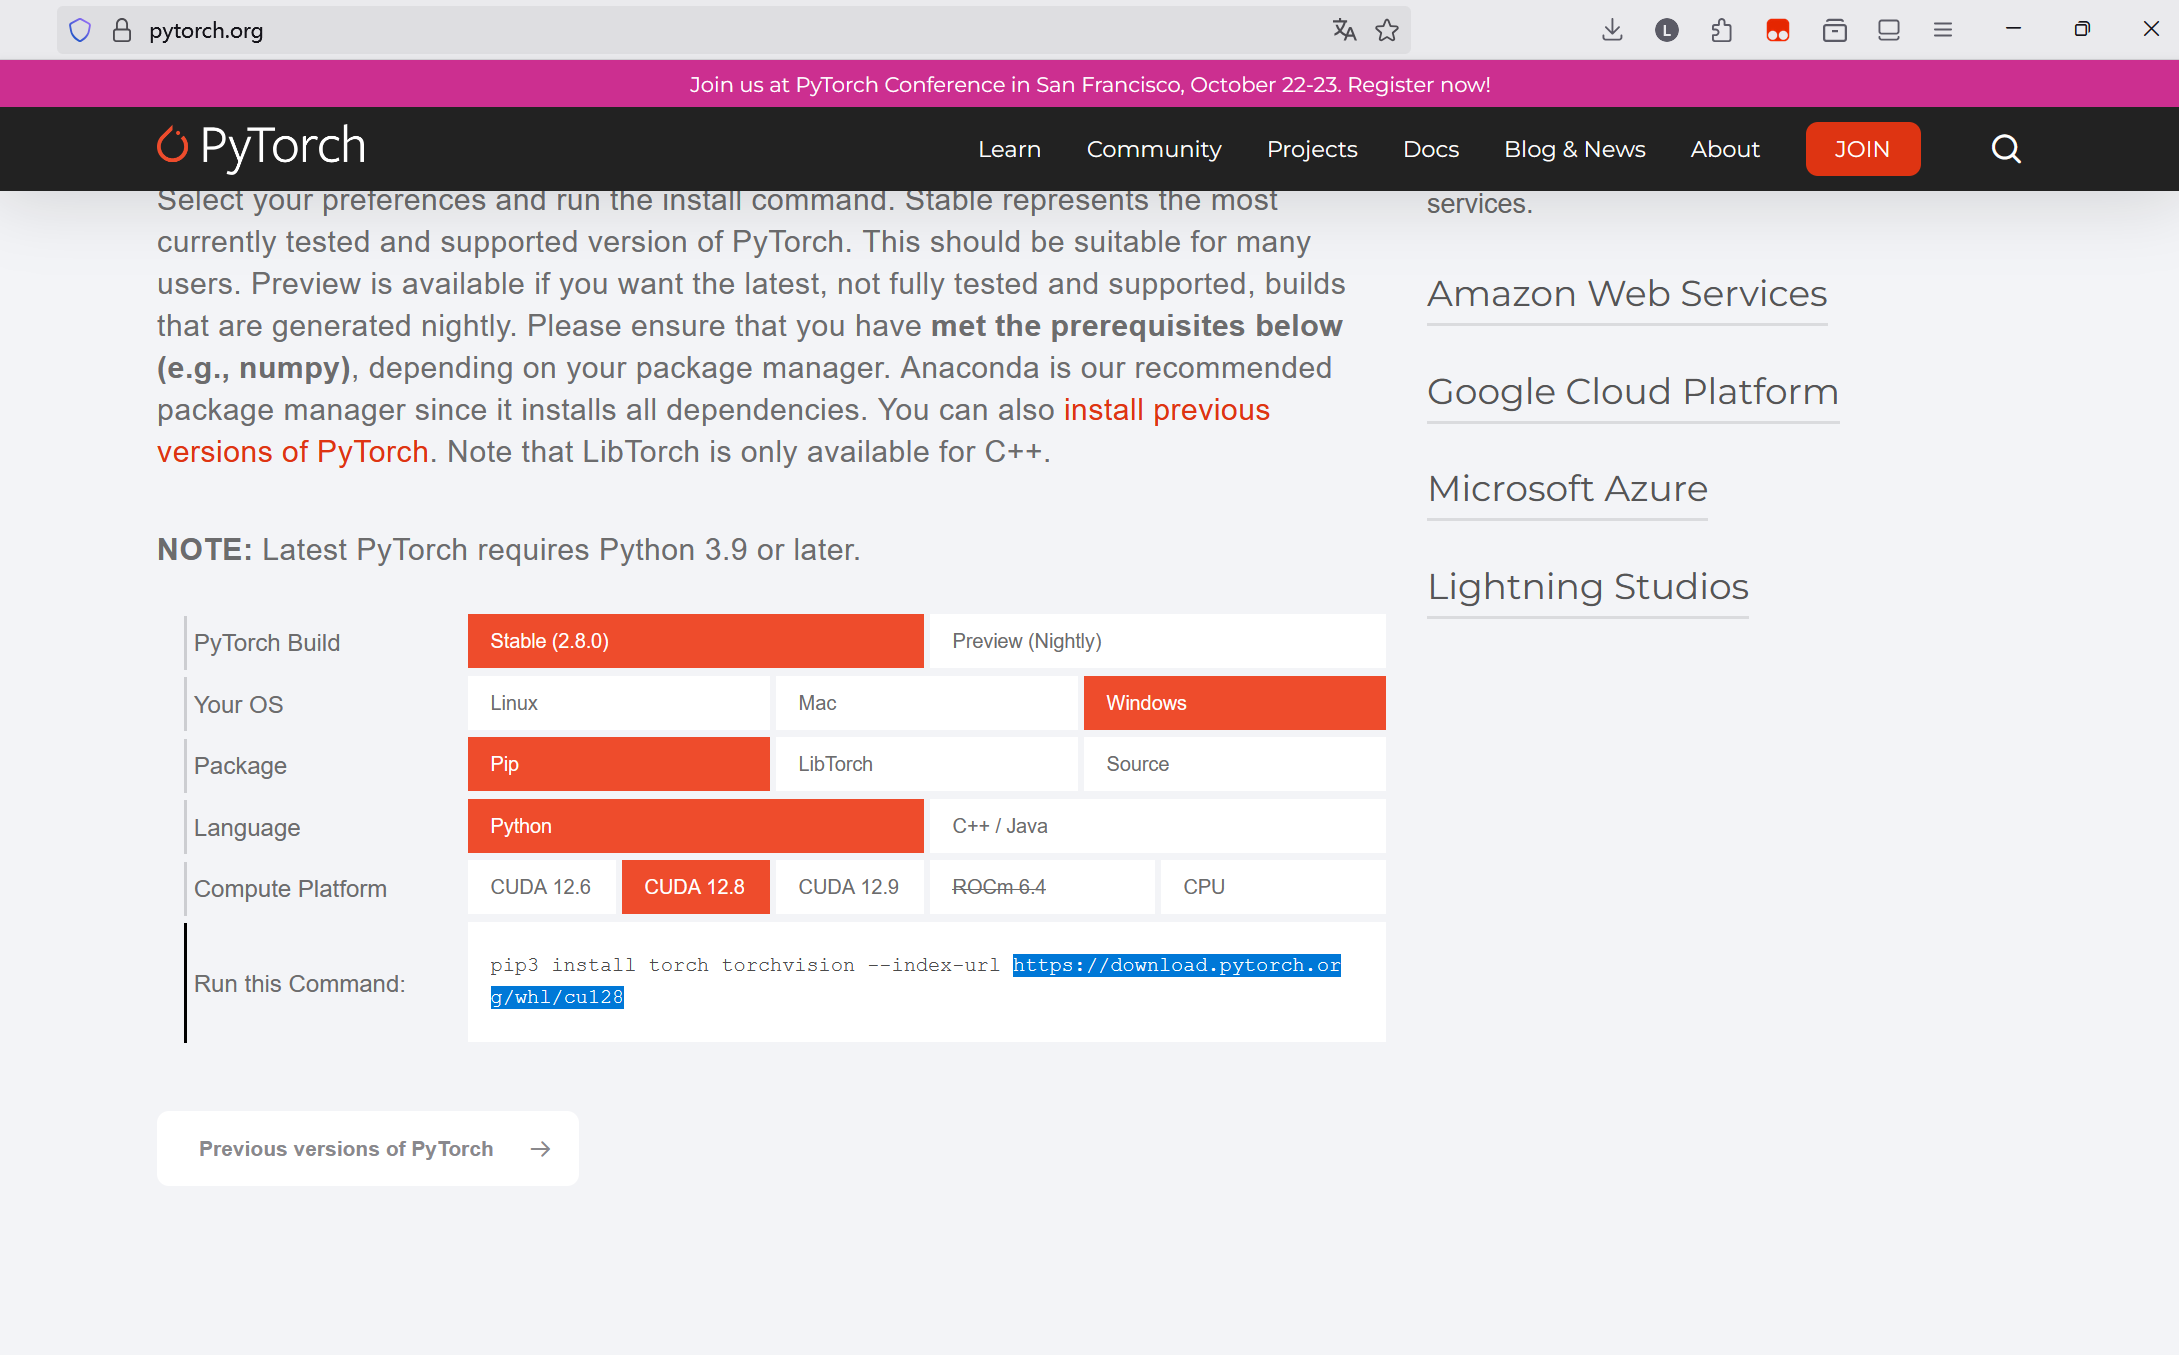This screenshot has height=1355, width=2179.
Task: Select the Preview (Nightly) build
Action: click(x=1157, y=641)
